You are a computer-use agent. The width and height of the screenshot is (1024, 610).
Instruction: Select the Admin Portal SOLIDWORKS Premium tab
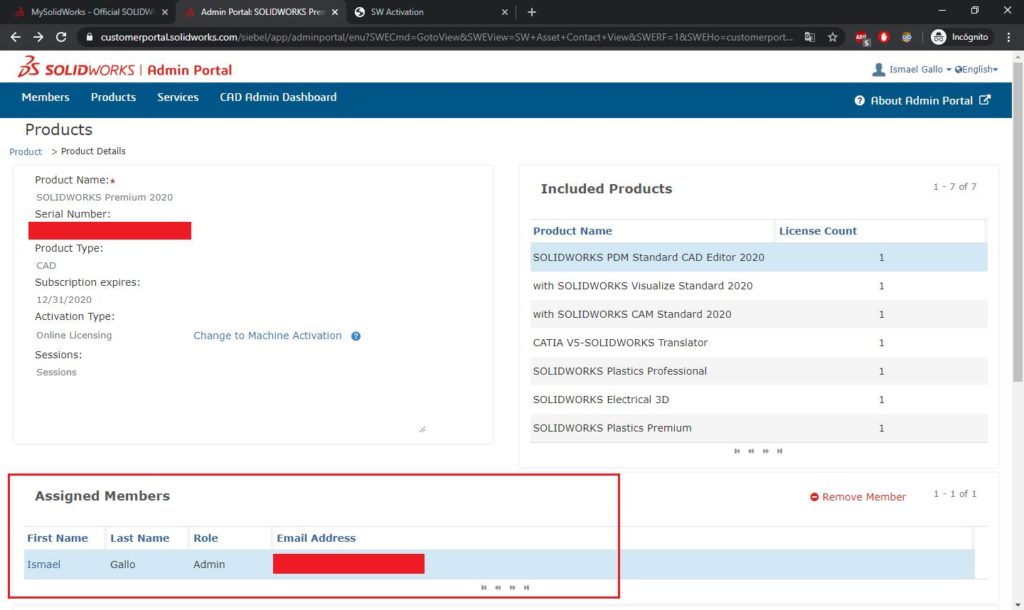259,12
